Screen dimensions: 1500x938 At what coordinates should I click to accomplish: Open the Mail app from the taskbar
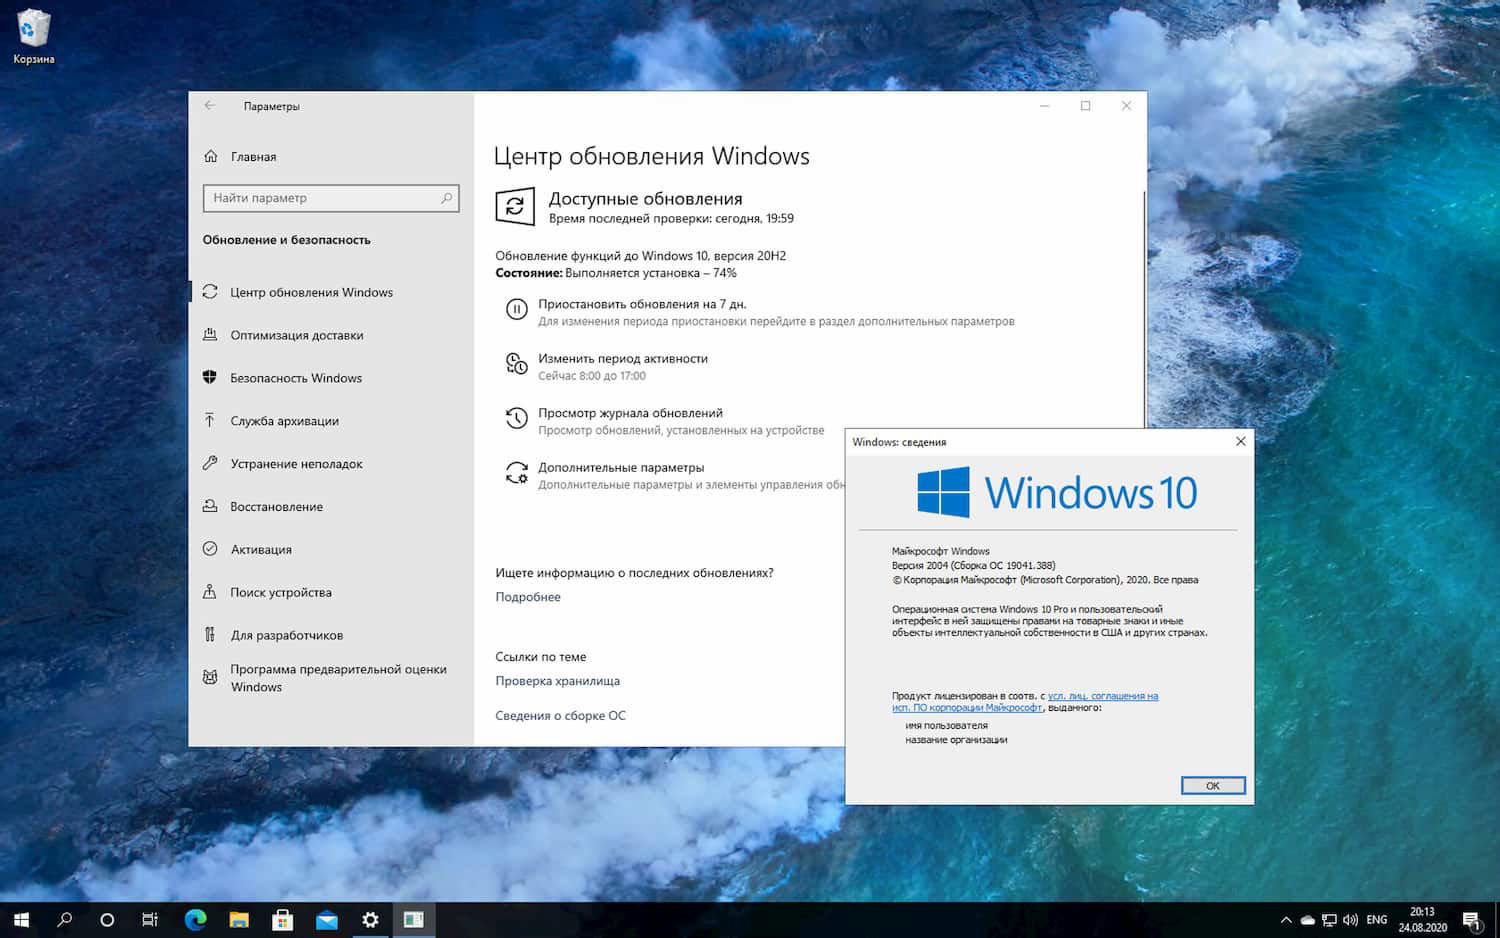326,919
